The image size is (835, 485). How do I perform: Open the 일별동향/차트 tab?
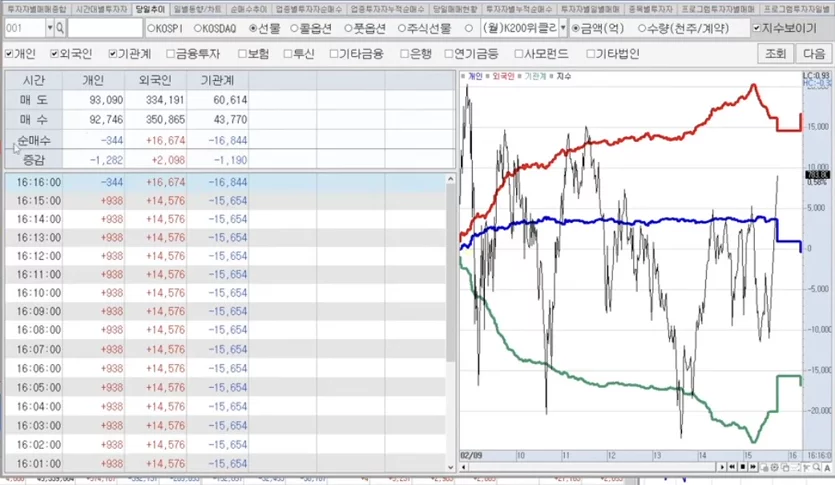coord(197,9)
